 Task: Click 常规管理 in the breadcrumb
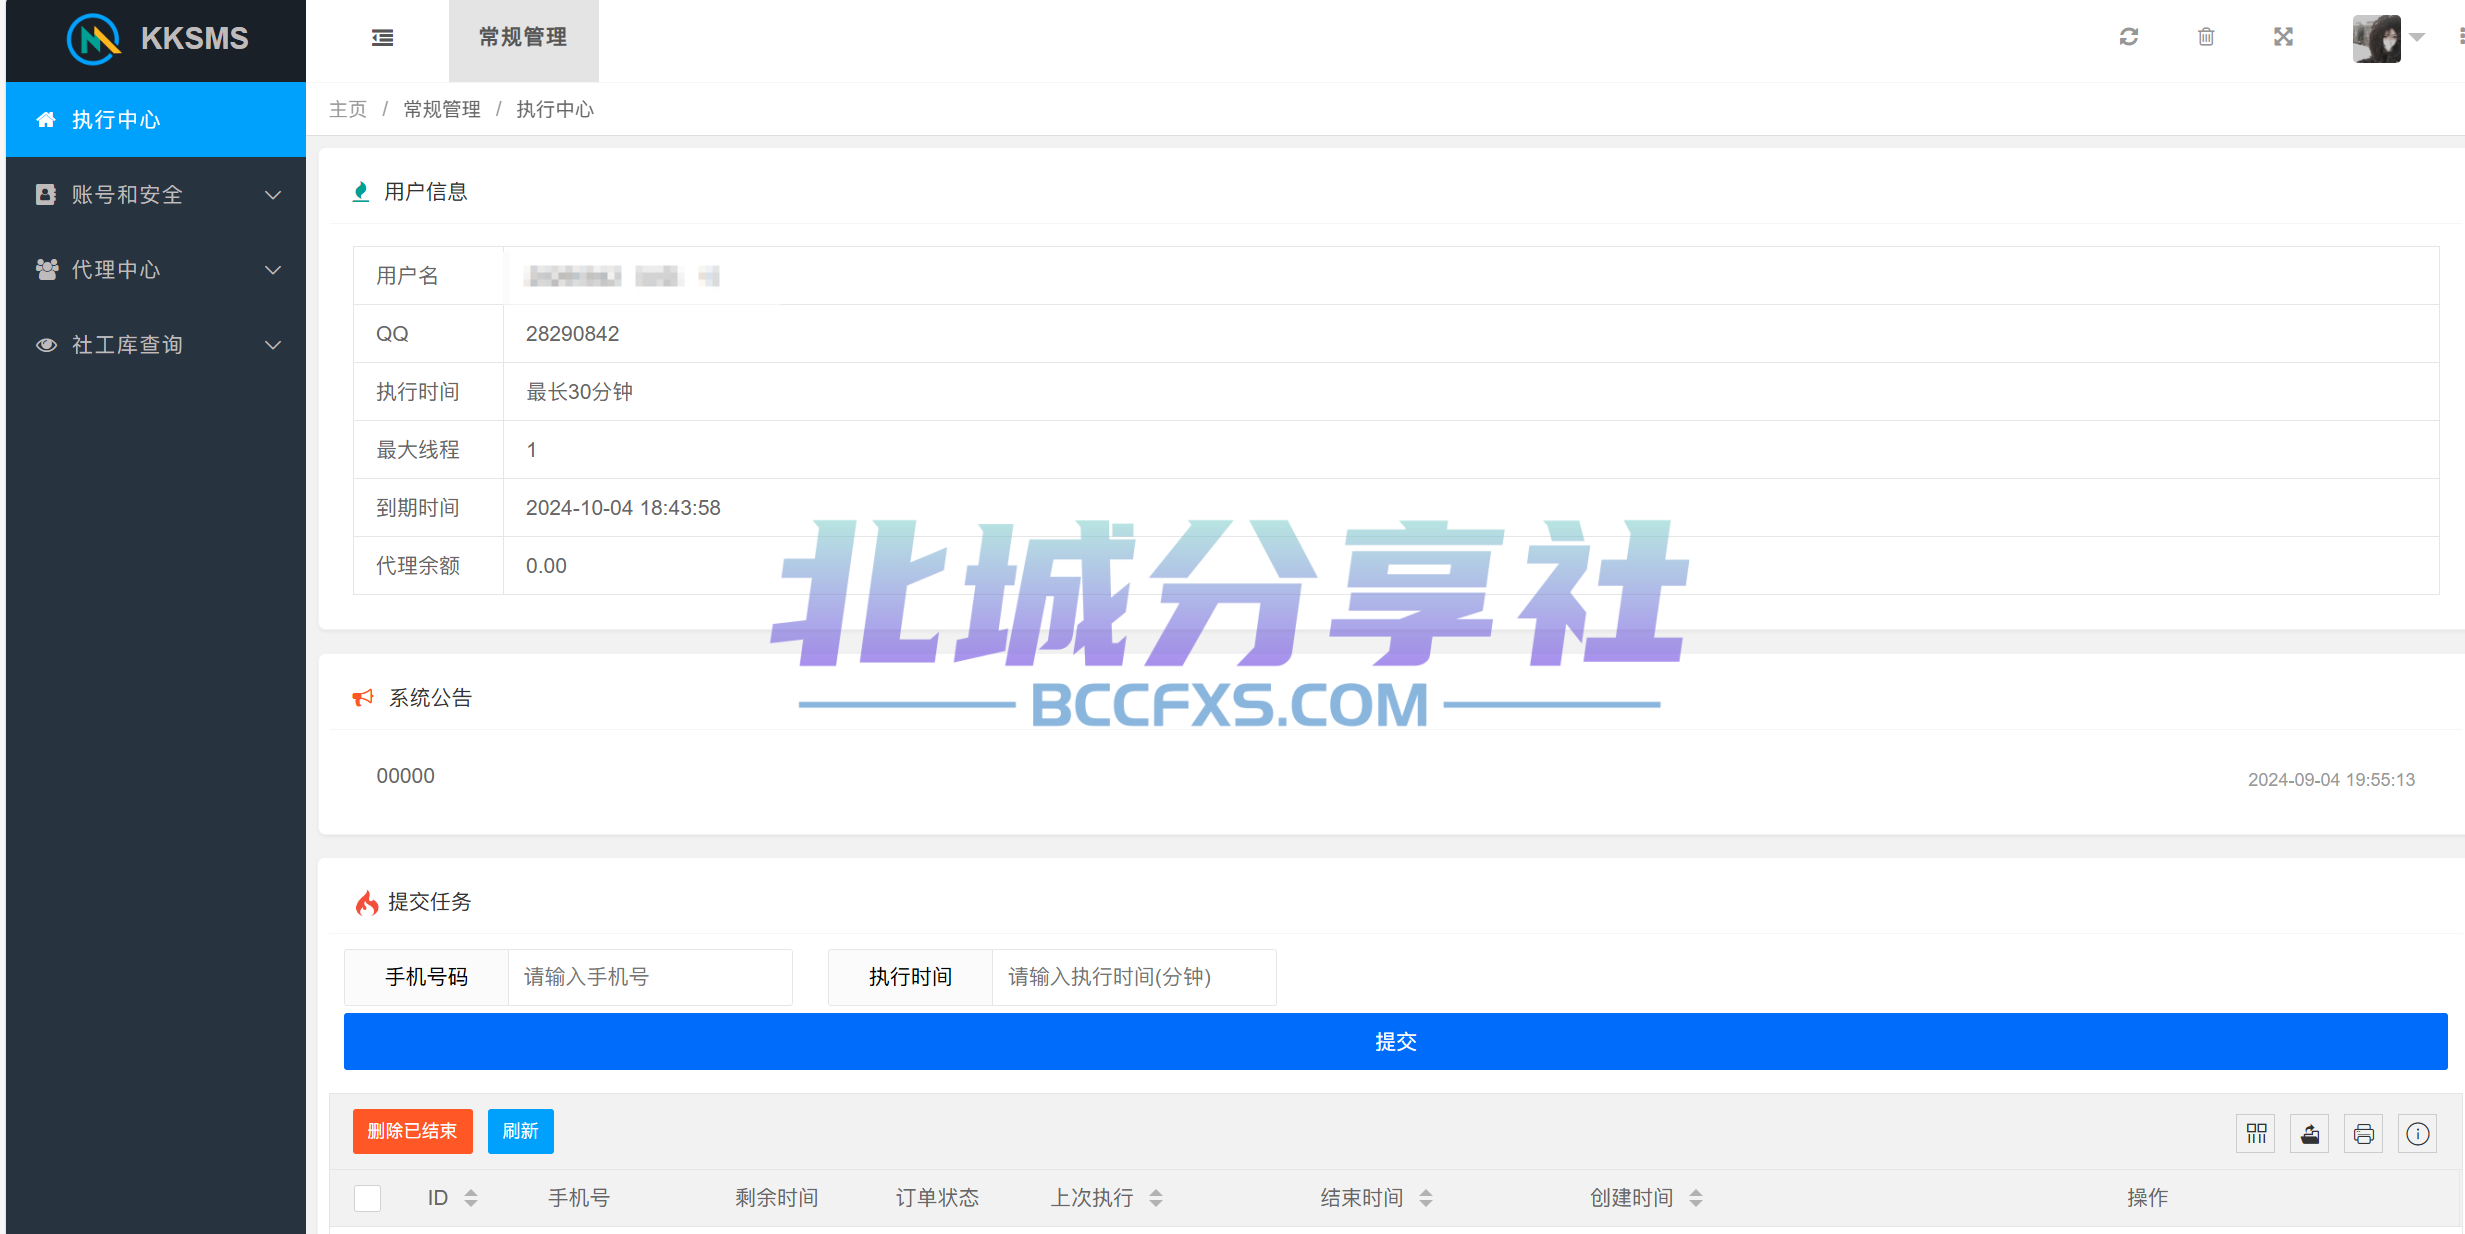click(x=442, y=109)
